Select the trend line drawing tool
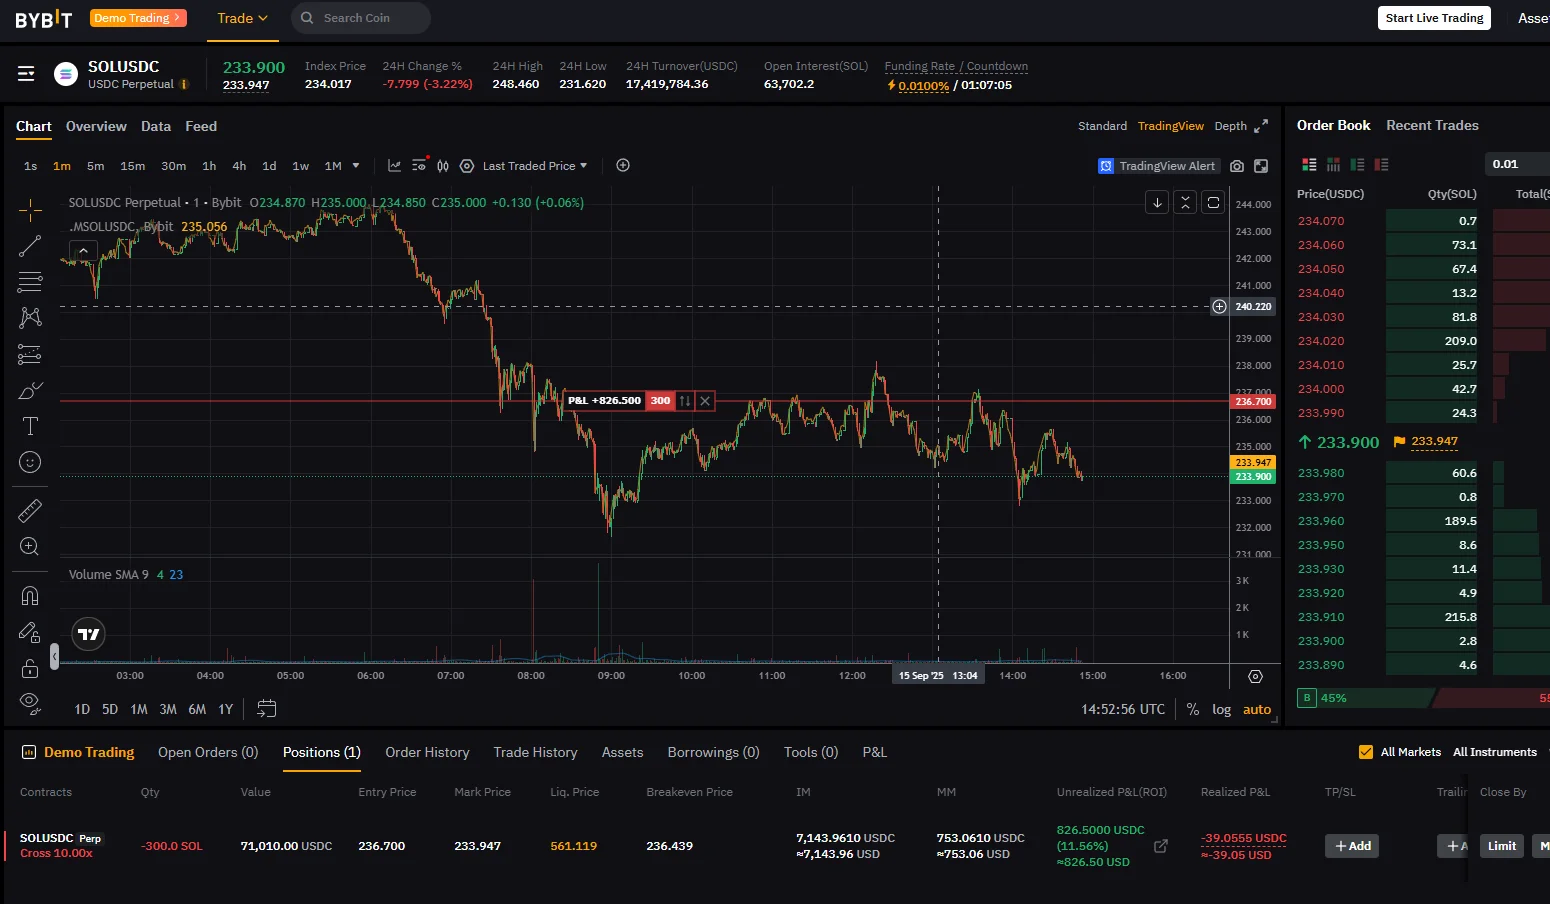This screenshot has width=1550, height=904. click(30, 246)
